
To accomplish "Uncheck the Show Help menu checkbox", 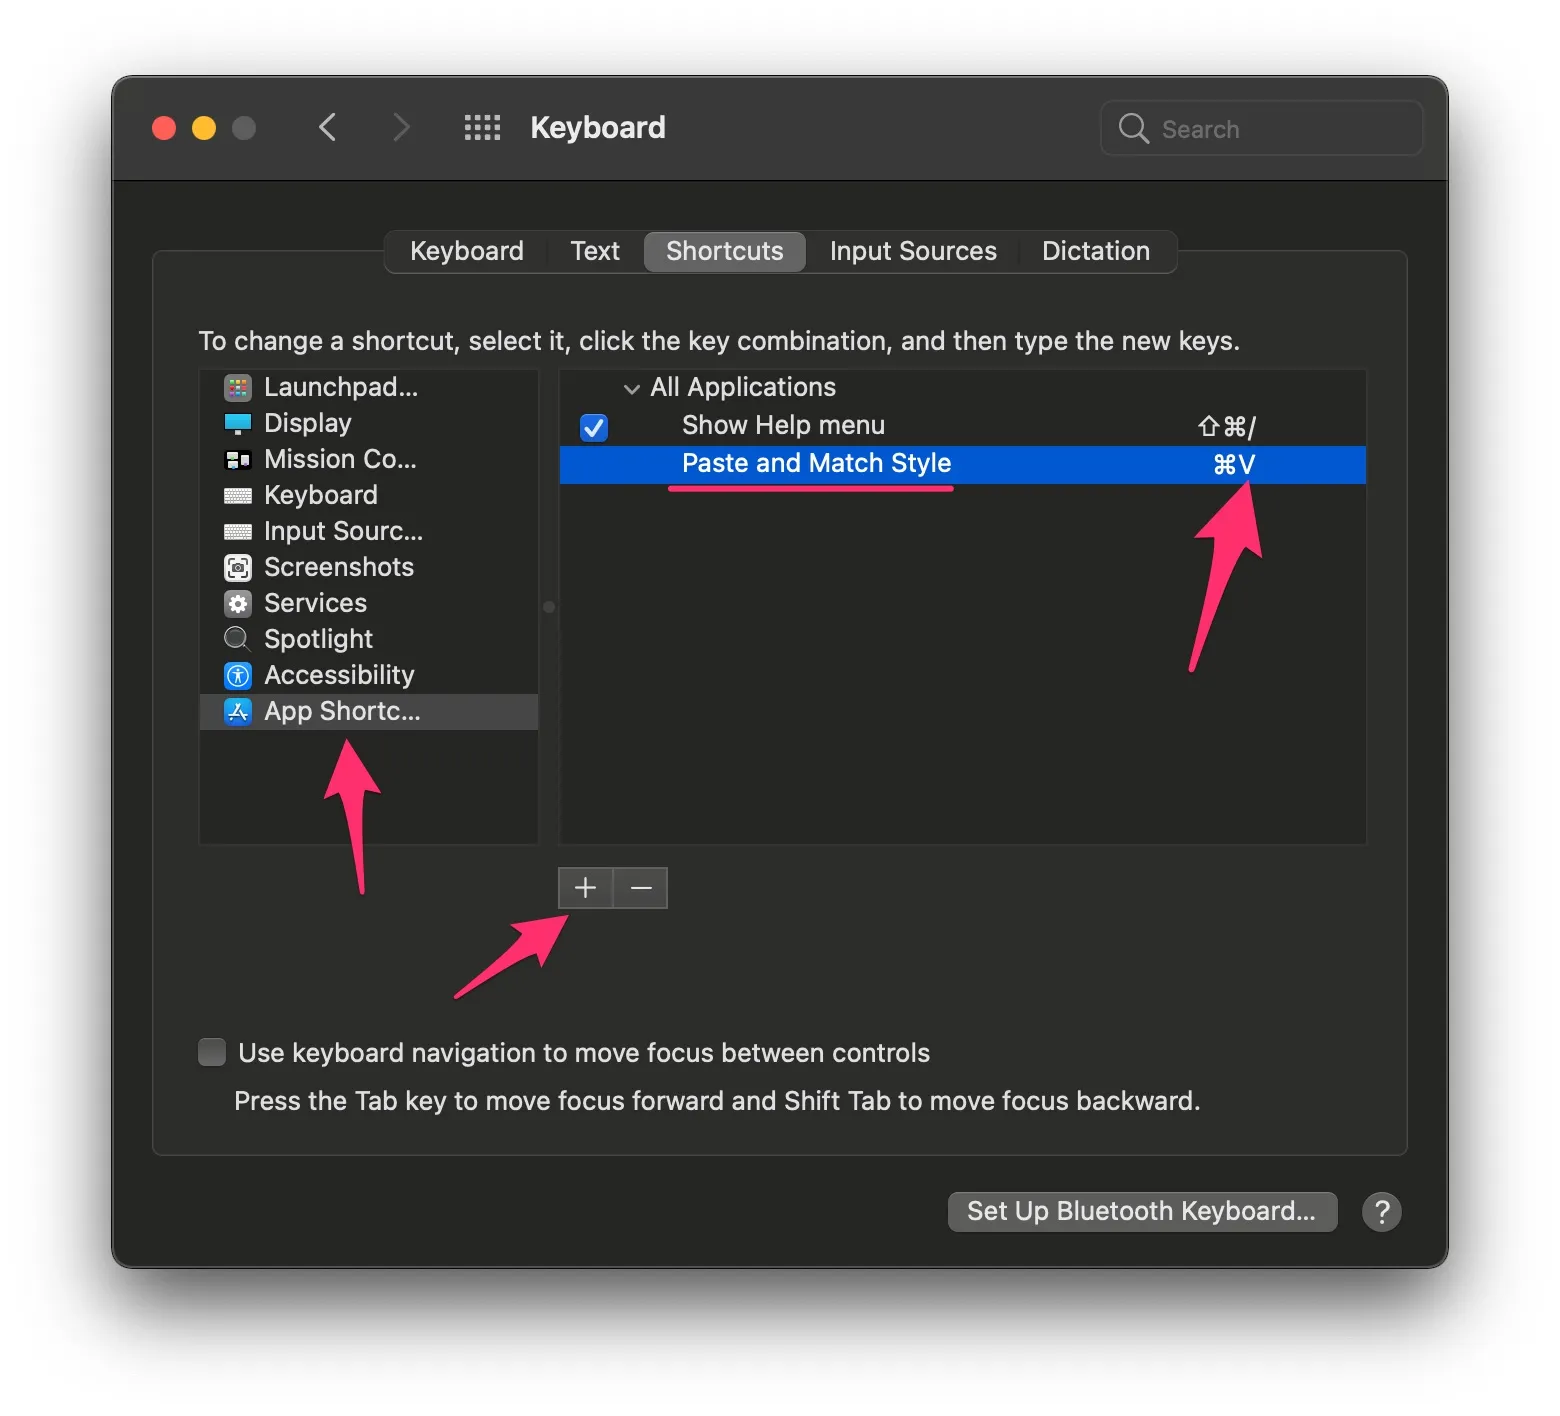I will (x=594, y=427).
